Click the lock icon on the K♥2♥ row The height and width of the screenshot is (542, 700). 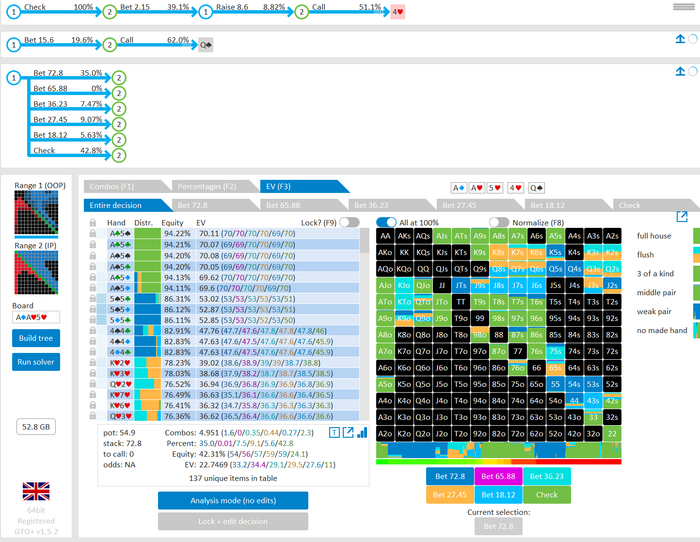(x=93, y=363)
